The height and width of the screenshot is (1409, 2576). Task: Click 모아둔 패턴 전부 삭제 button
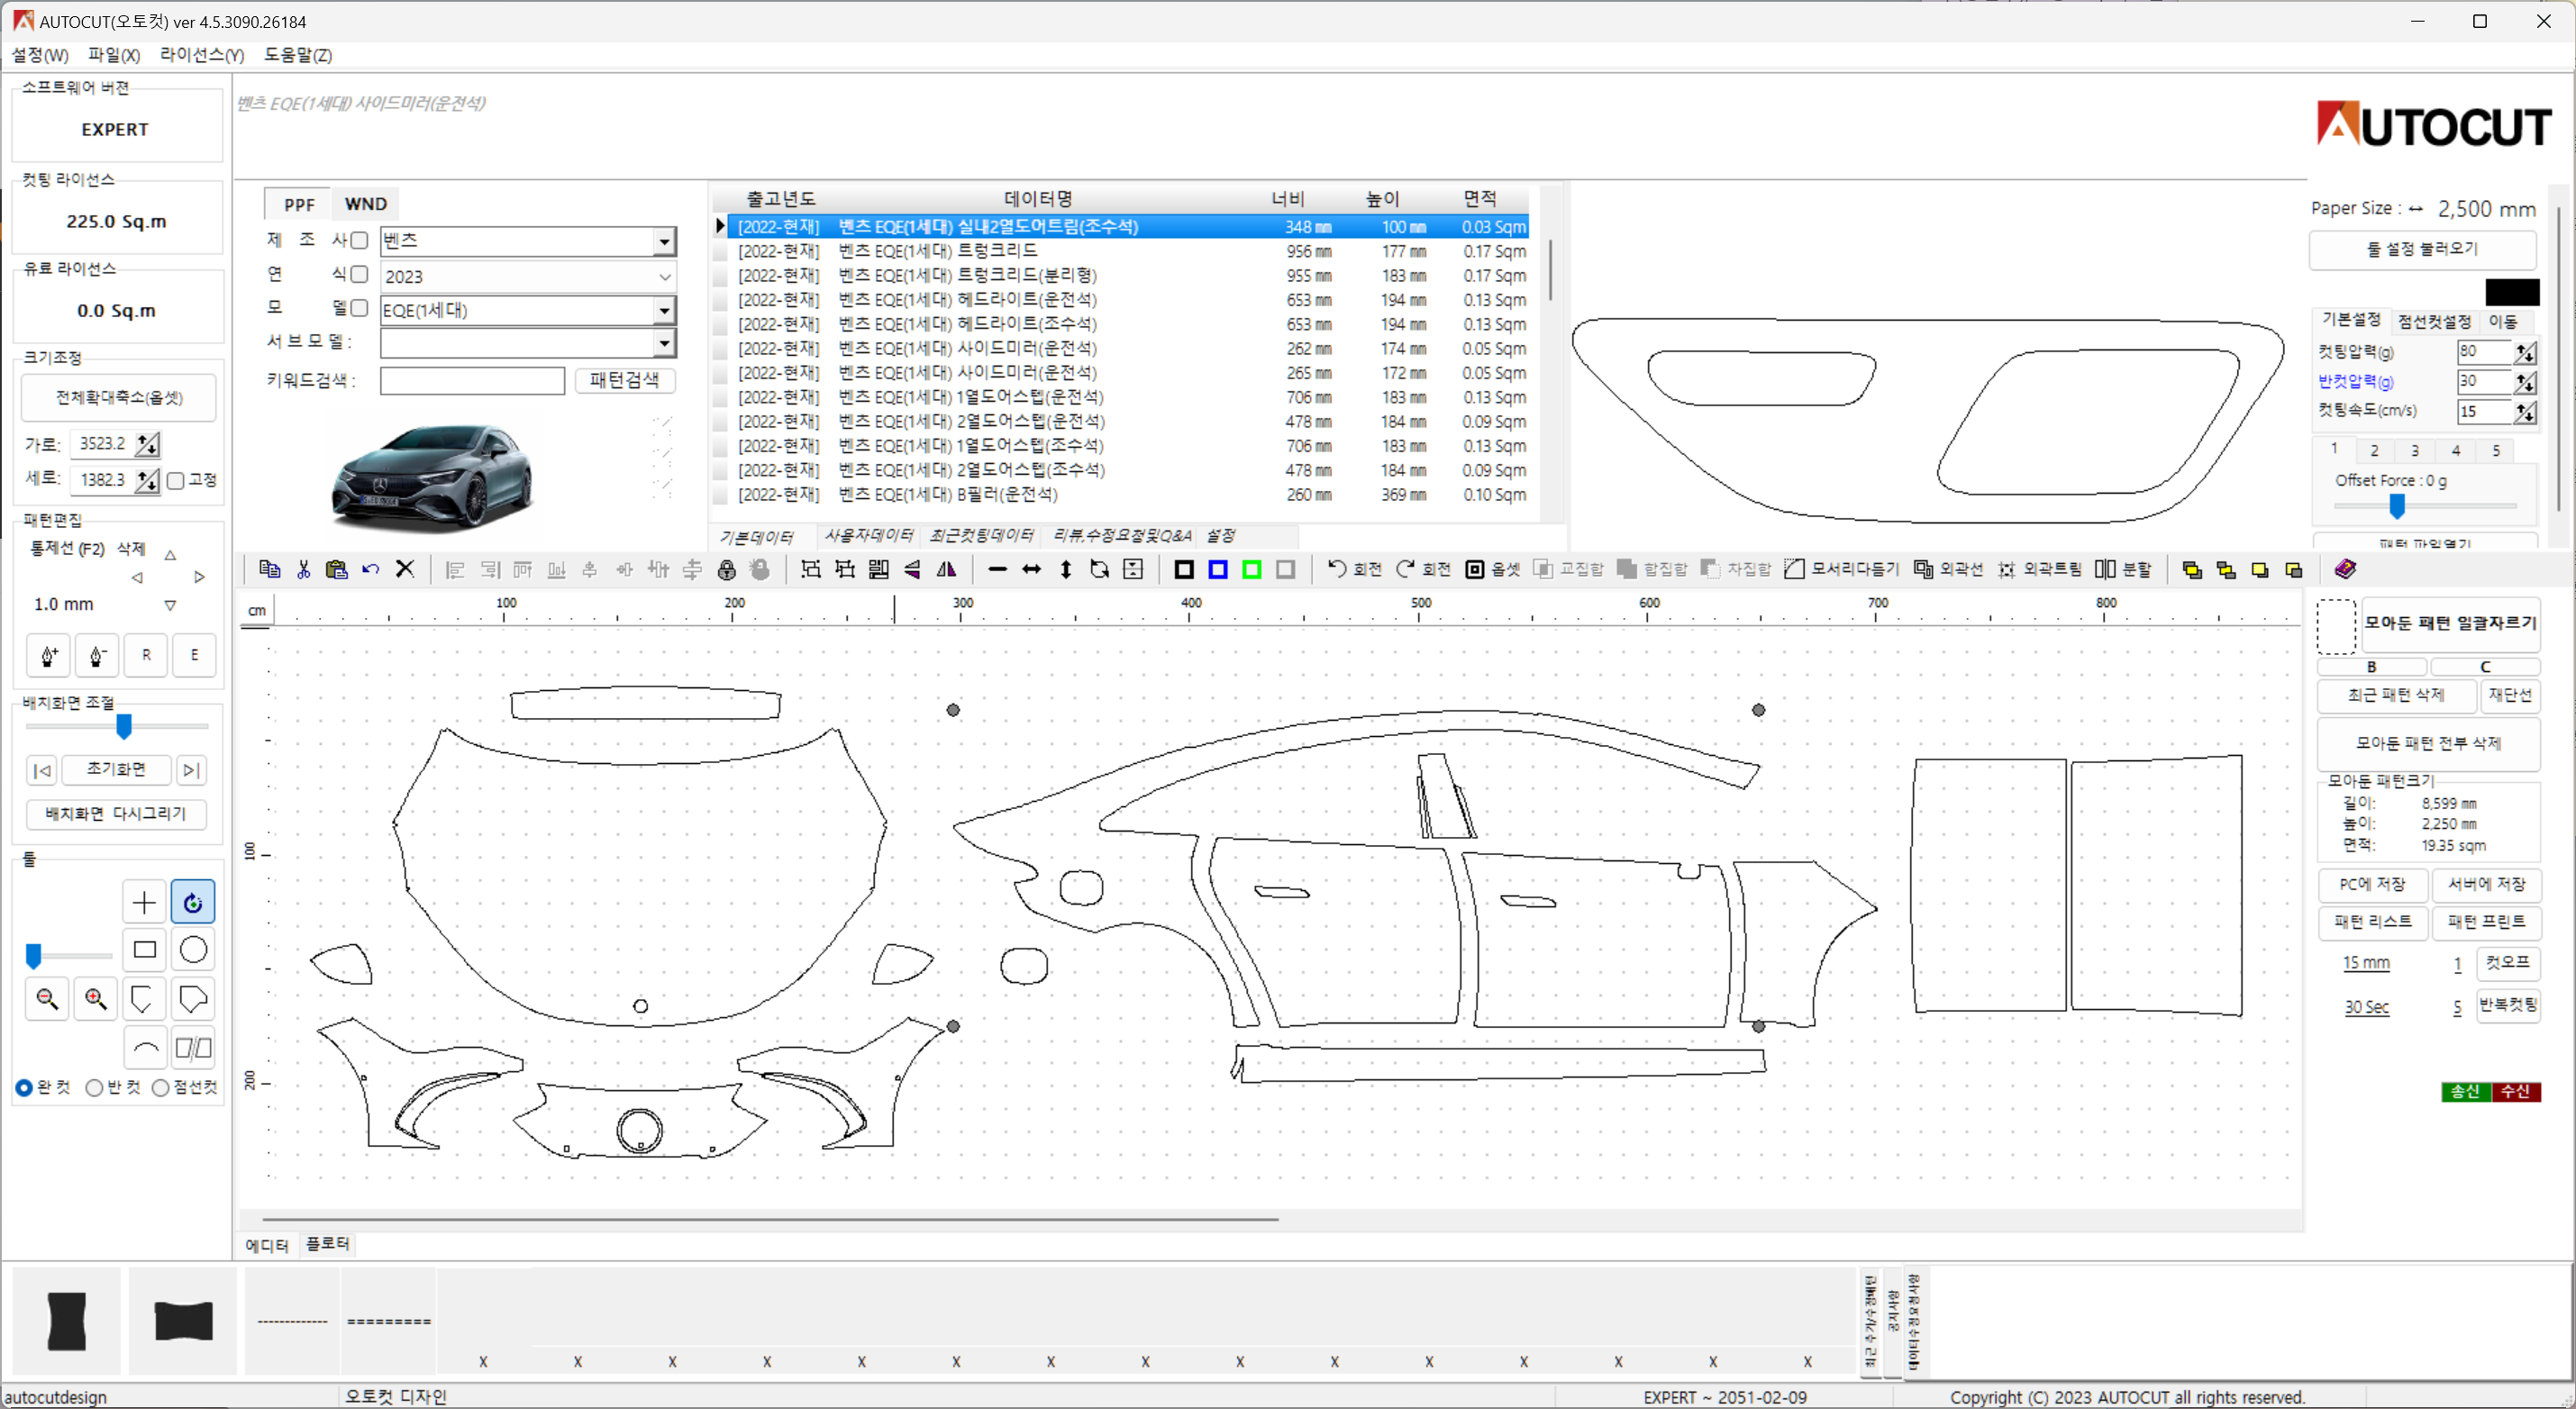2427,743
